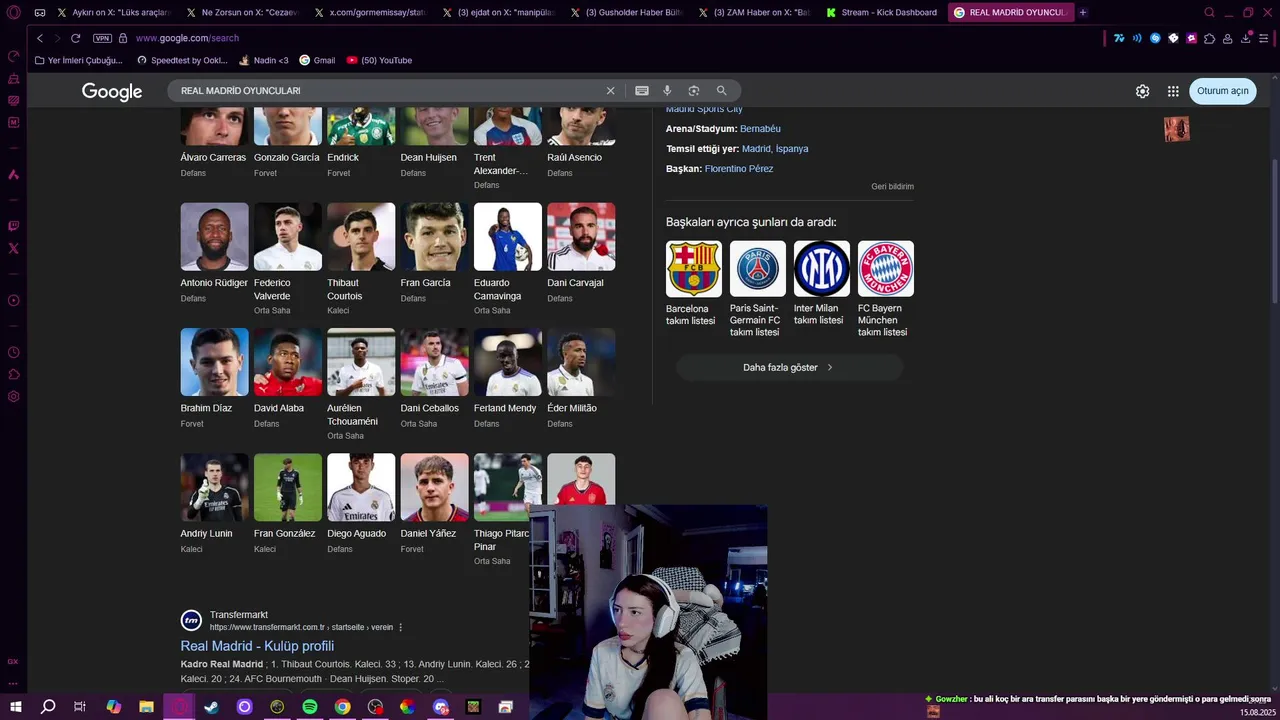Open the profile account icon in toolbar
This screenshot has height=720, width=1280.
pyautogui.click(x=1228, y=38)
